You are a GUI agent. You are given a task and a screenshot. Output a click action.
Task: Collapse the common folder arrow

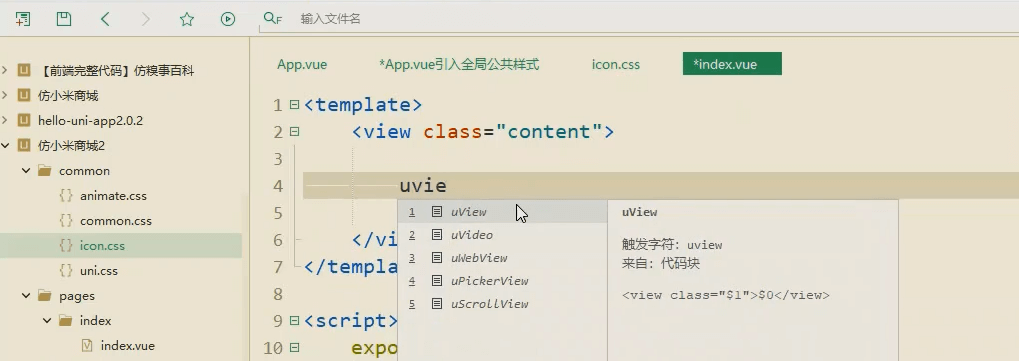(x=26, y=170)
